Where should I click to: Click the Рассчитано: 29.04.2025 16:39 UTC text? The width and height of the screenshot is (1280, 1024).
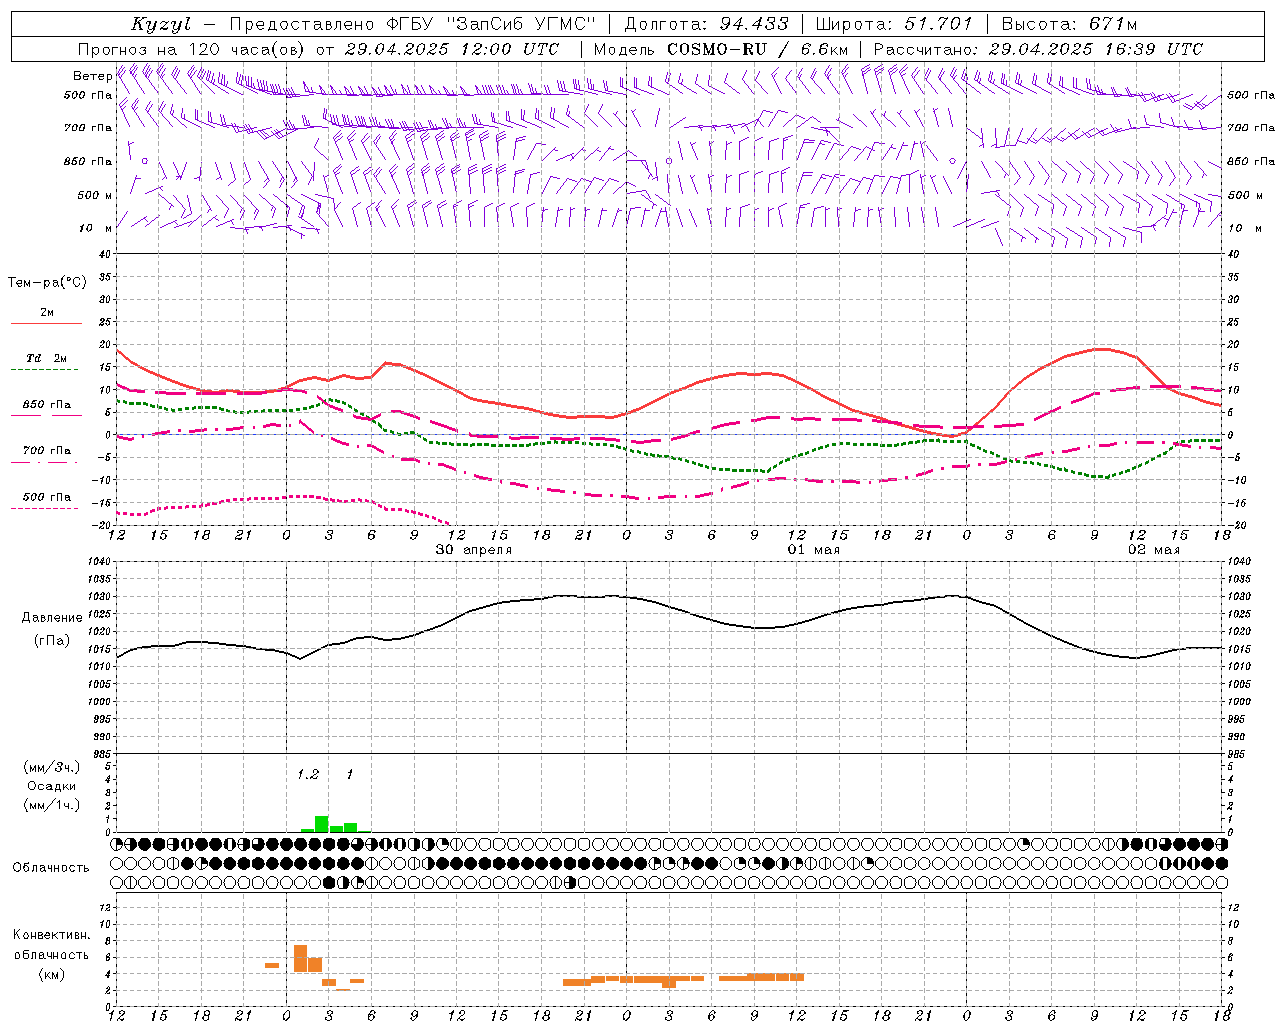tap(1038, 49)
